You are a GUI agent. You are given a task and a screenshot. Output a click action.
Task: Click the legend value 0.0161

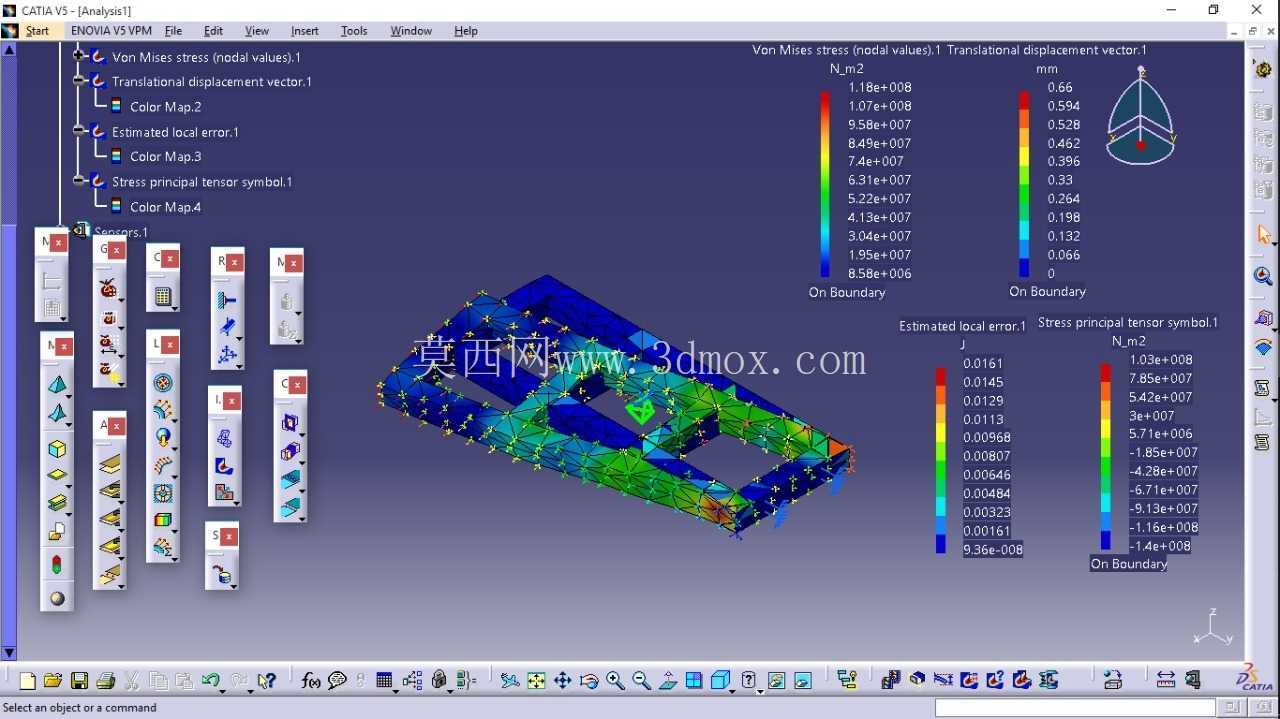tap(983, 363)
